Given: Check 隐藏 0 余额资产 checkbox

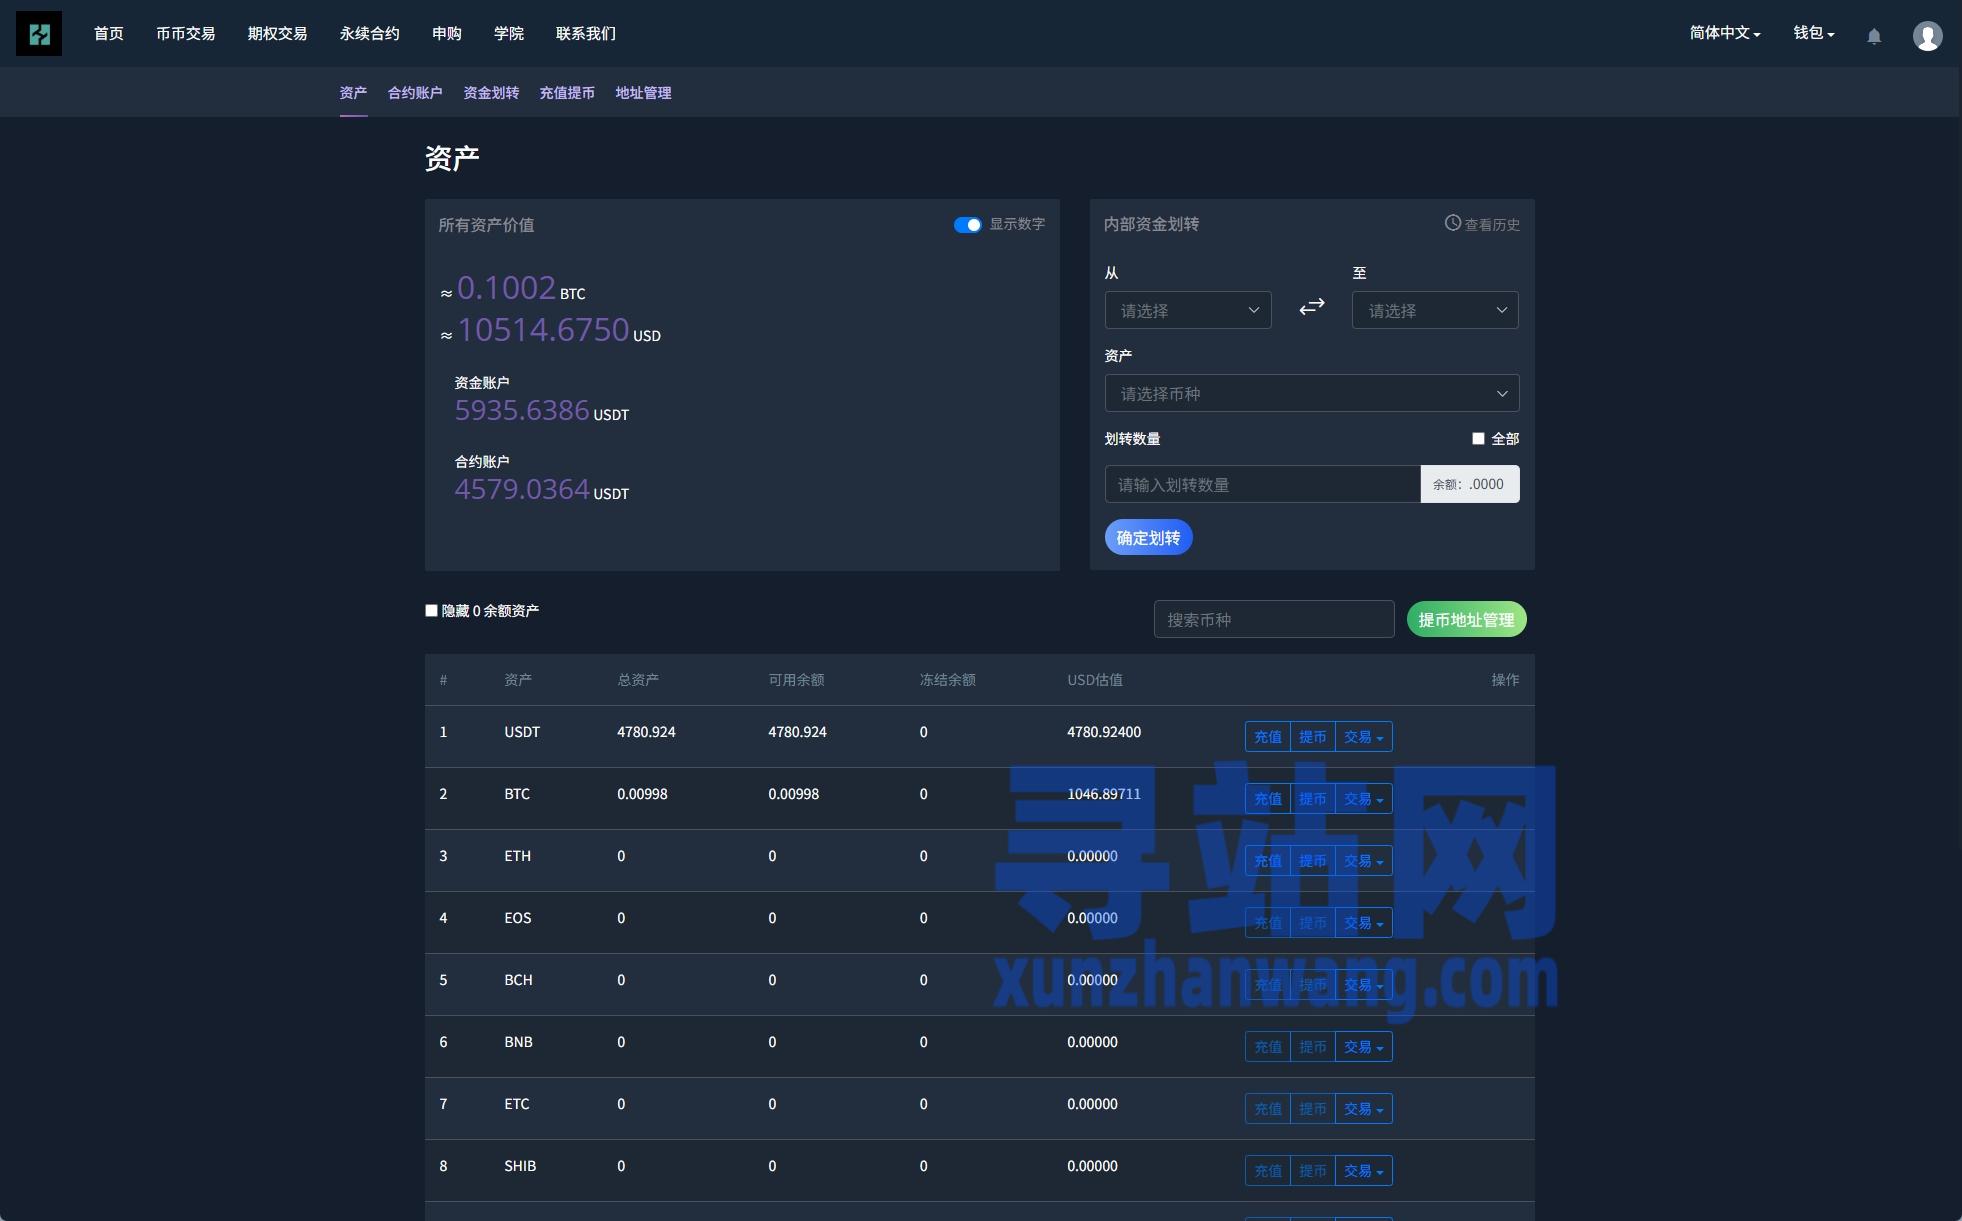Looking at the screenshot, I should [x=432, y=610].
